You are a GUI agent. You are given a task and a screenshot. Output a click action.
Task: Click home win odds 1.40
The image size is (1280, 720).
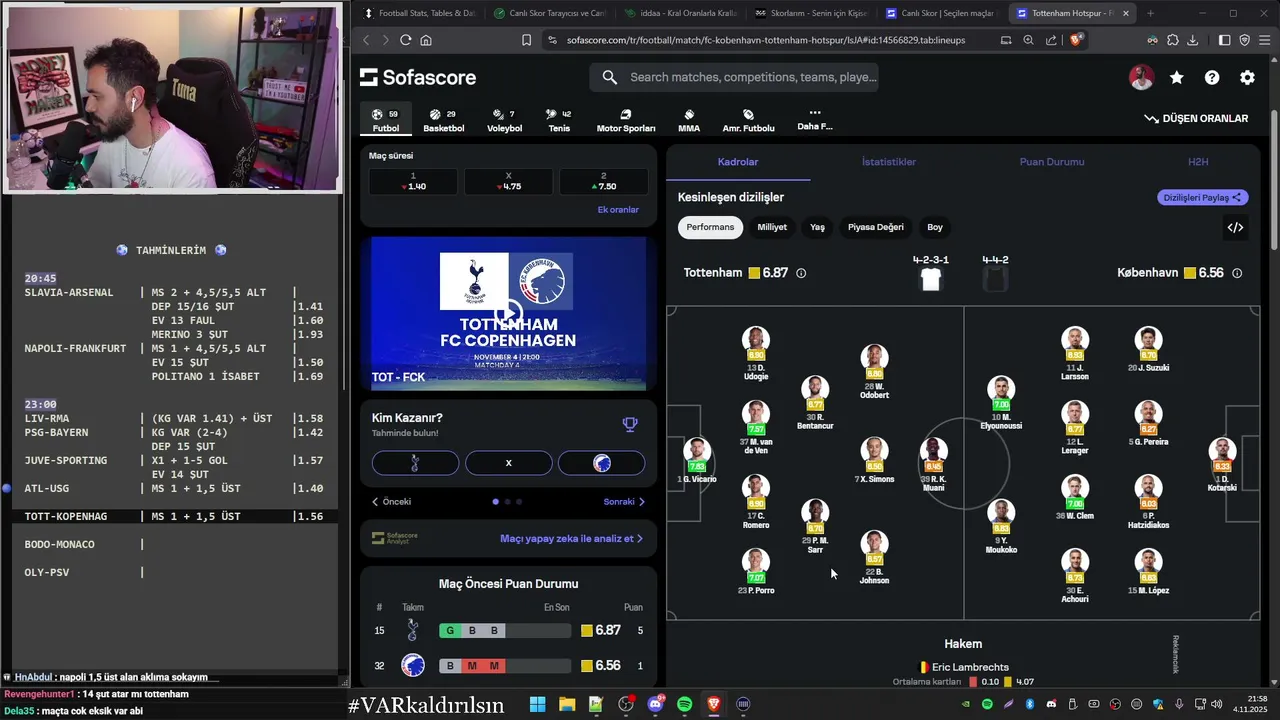tap(413, 181)
